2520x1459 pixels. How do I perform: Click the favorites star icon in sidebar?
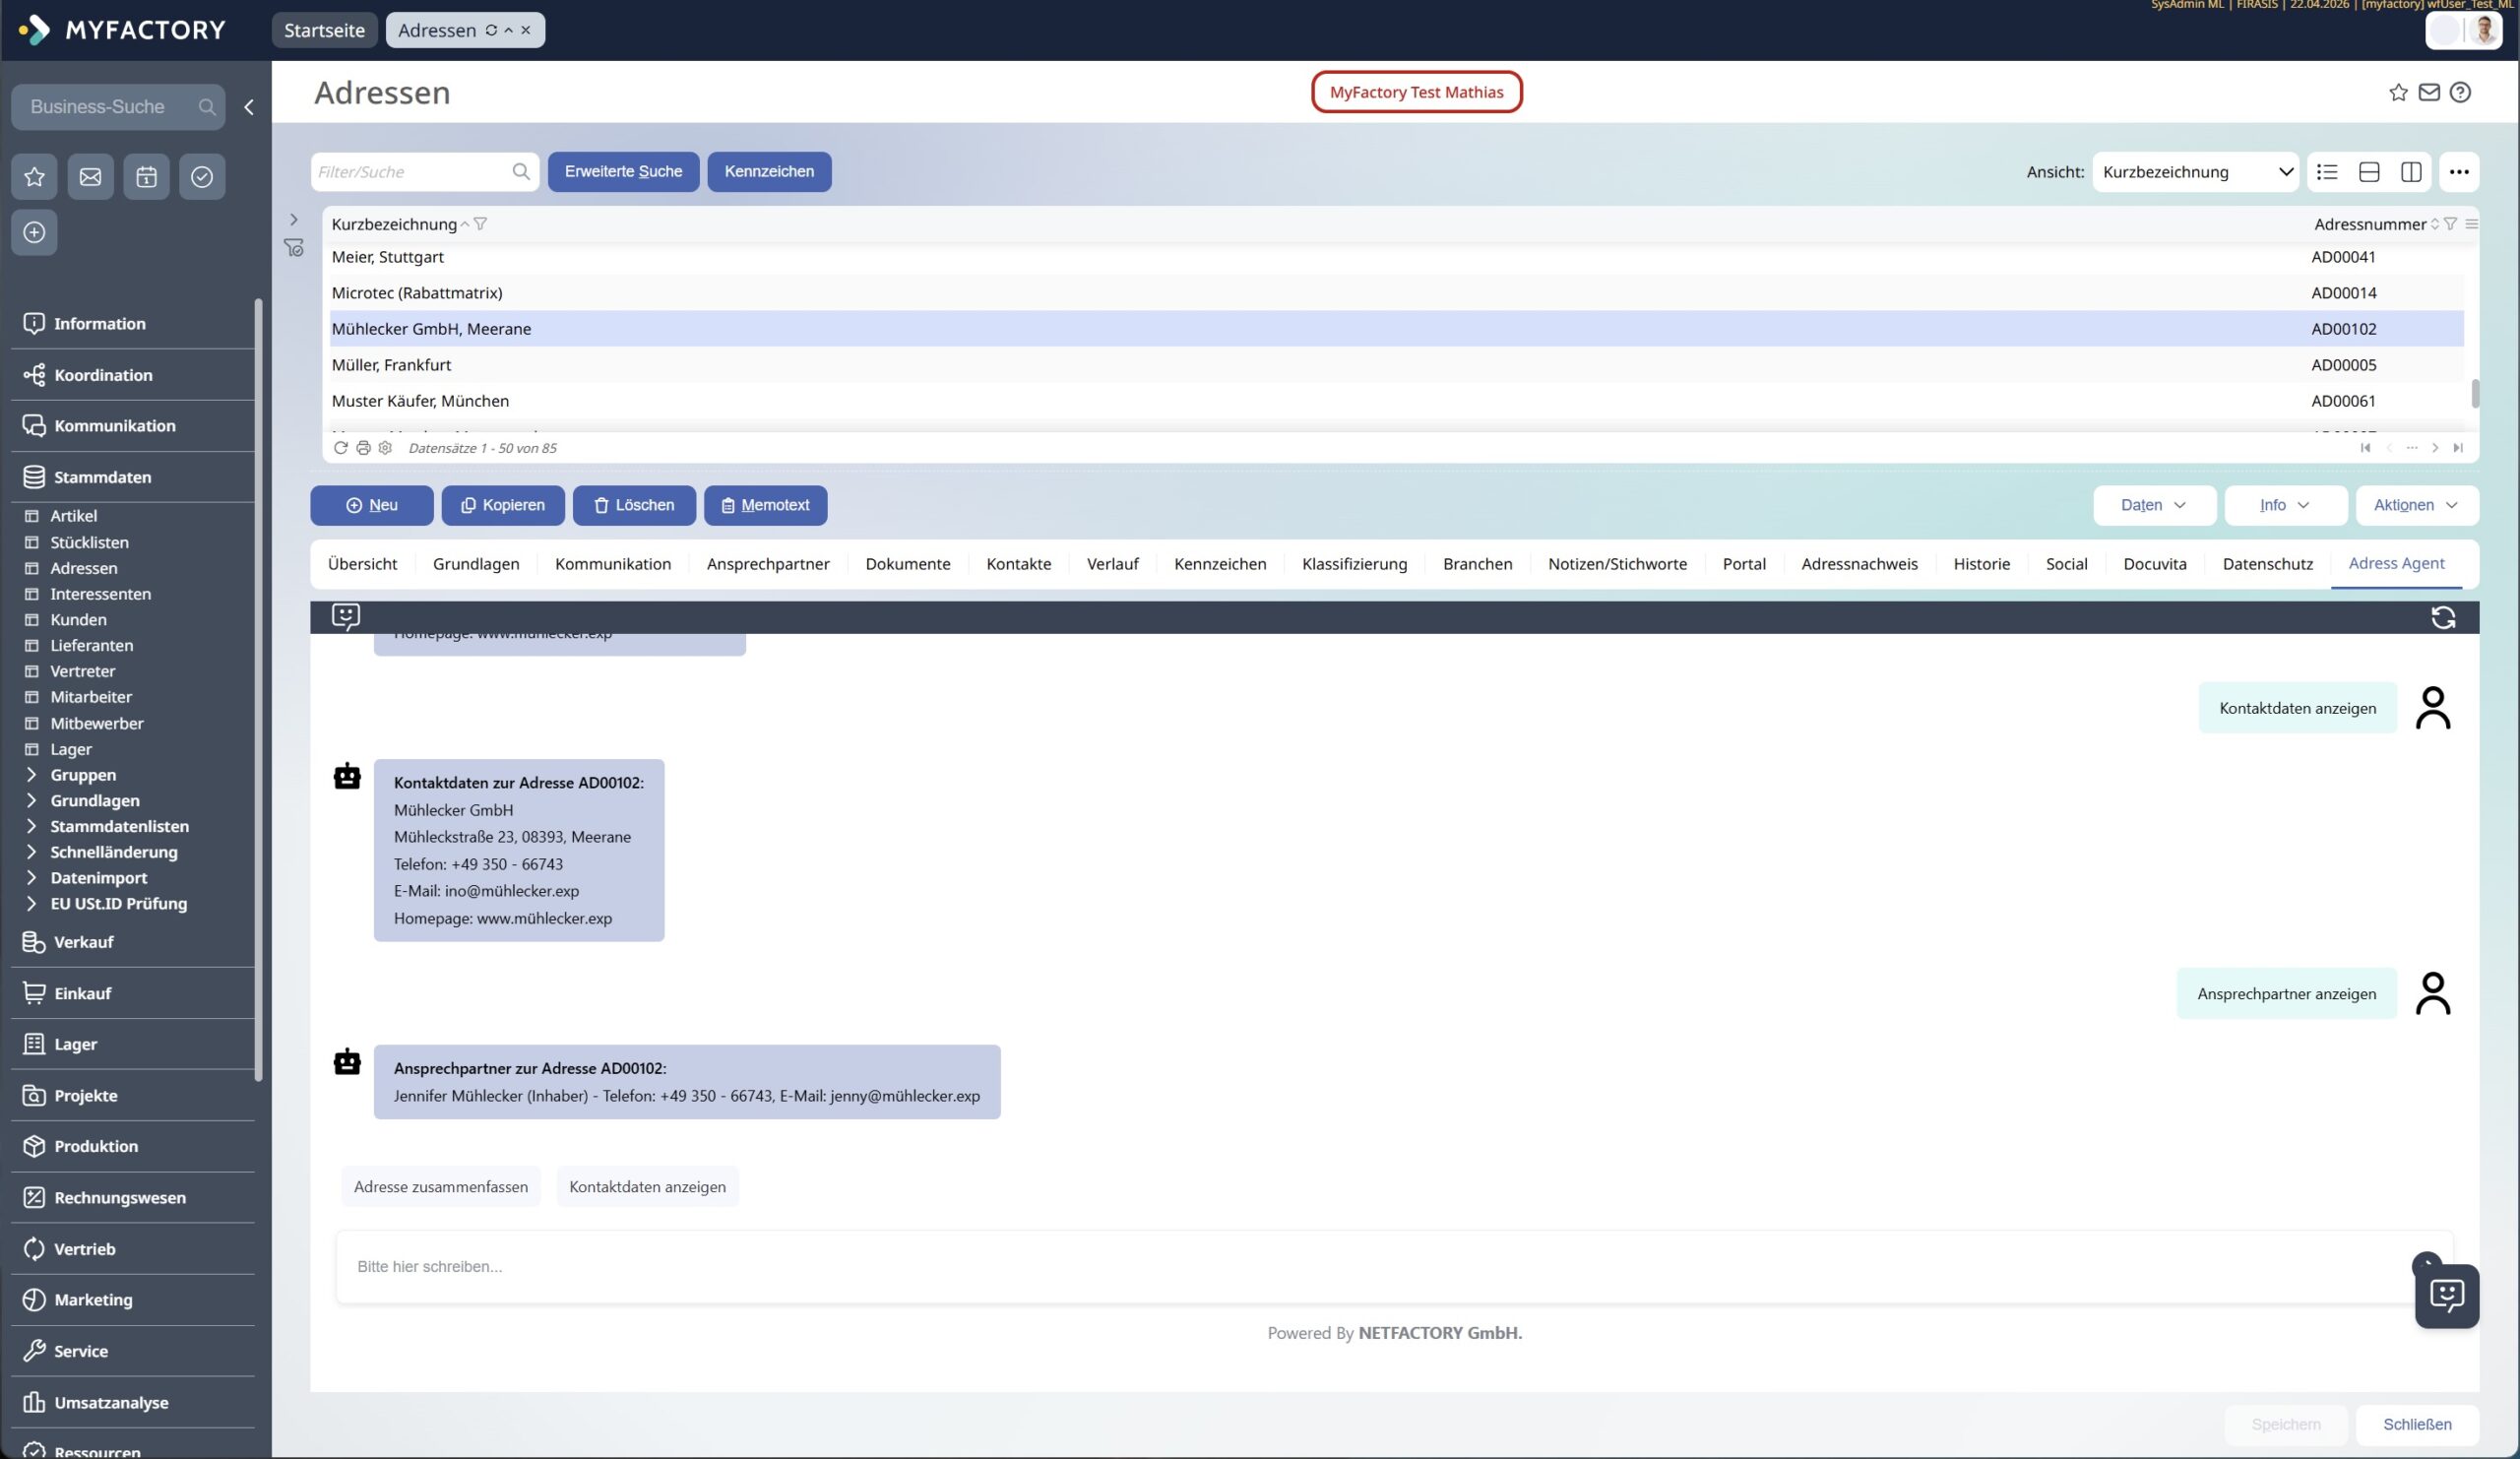[x=34, y=177]
